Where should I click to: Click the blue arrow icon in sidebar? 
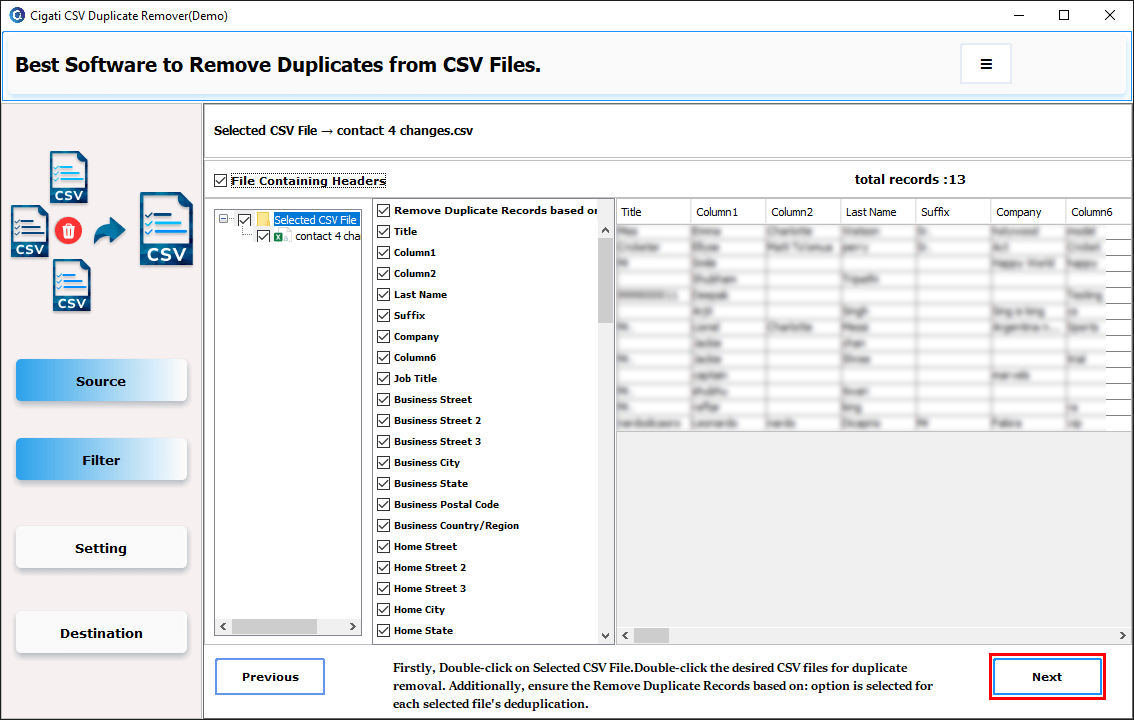[109, 231]
